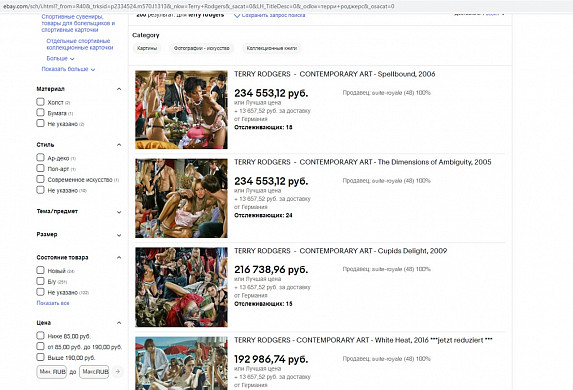Check the Выше 190,00 руб. price filter
Viewport: 573px width, 390px height.
tap(40, 357)
